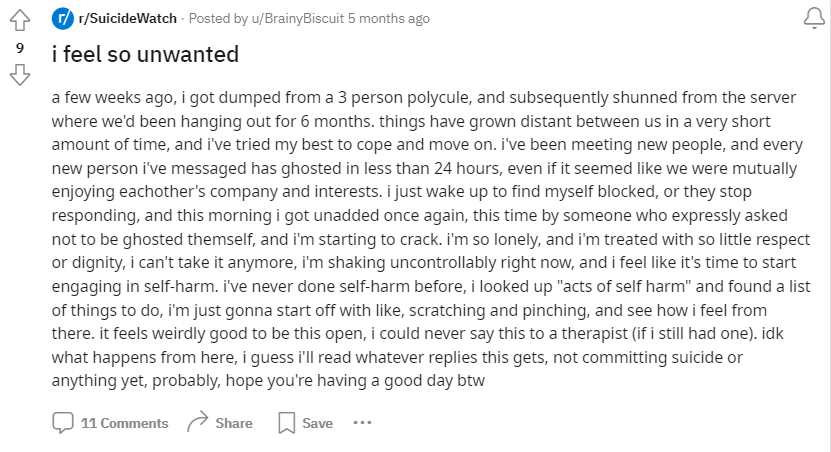Click the notification bell icon

(814, 18)
